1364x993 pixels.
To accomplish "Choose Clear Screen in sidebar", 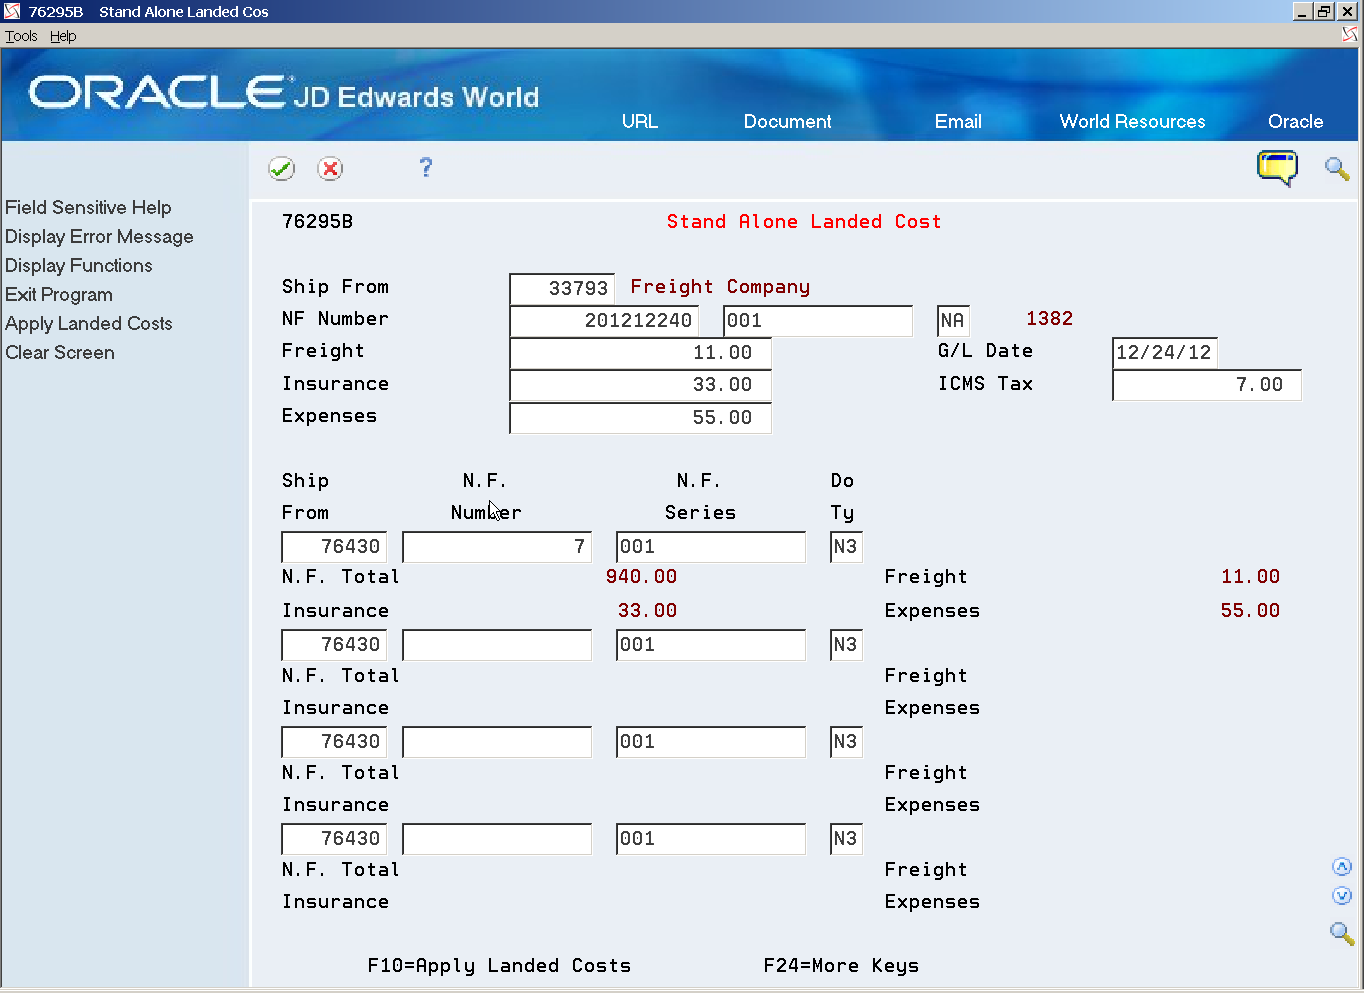I will tap(60, 352).
